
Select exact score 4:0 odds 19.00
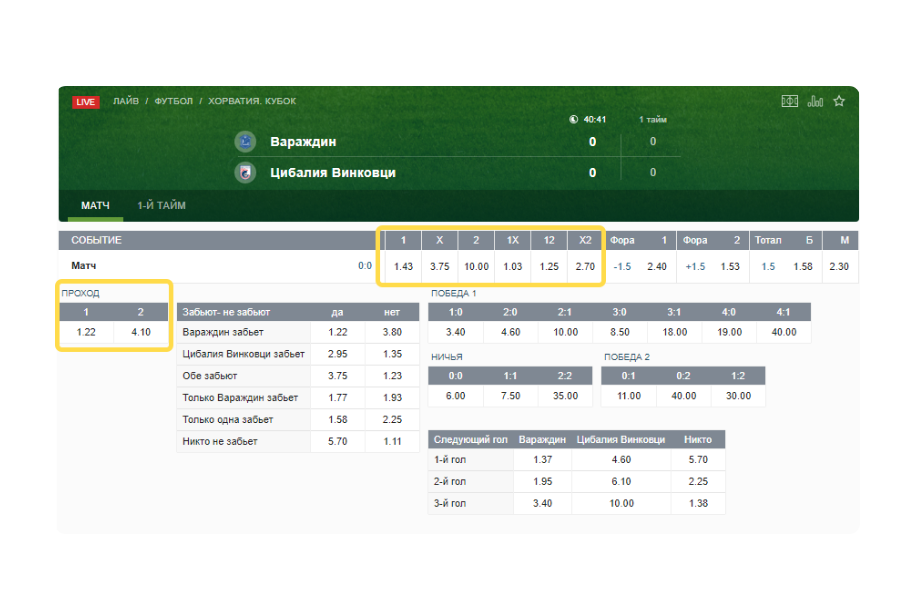(730, 333)
